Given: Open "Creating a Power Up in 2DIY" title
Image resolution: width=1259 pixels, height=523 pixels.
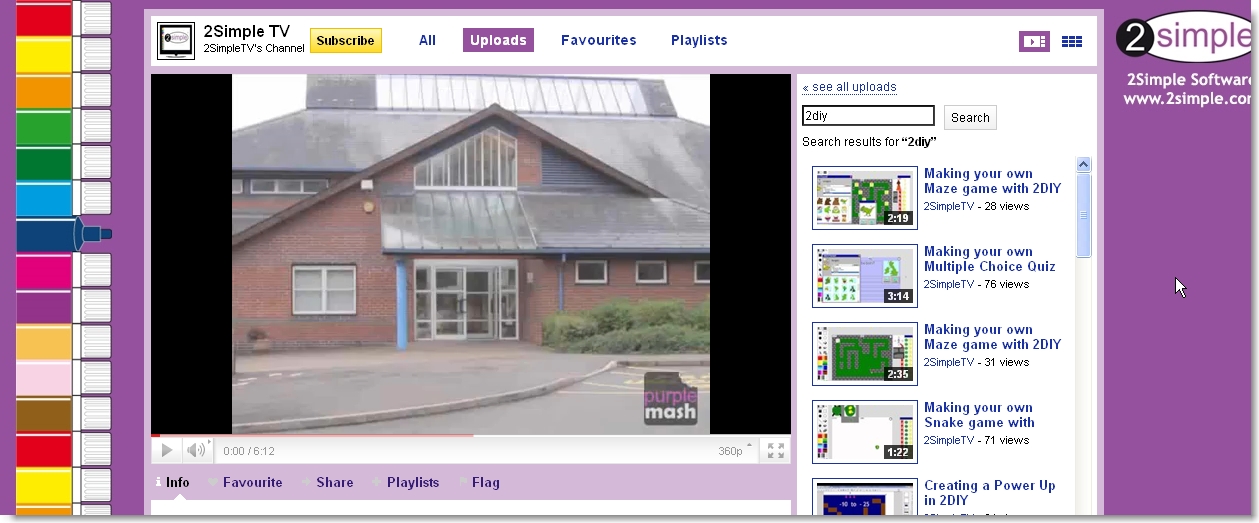Looking at the screenshot, I should [x=990, y=493].
